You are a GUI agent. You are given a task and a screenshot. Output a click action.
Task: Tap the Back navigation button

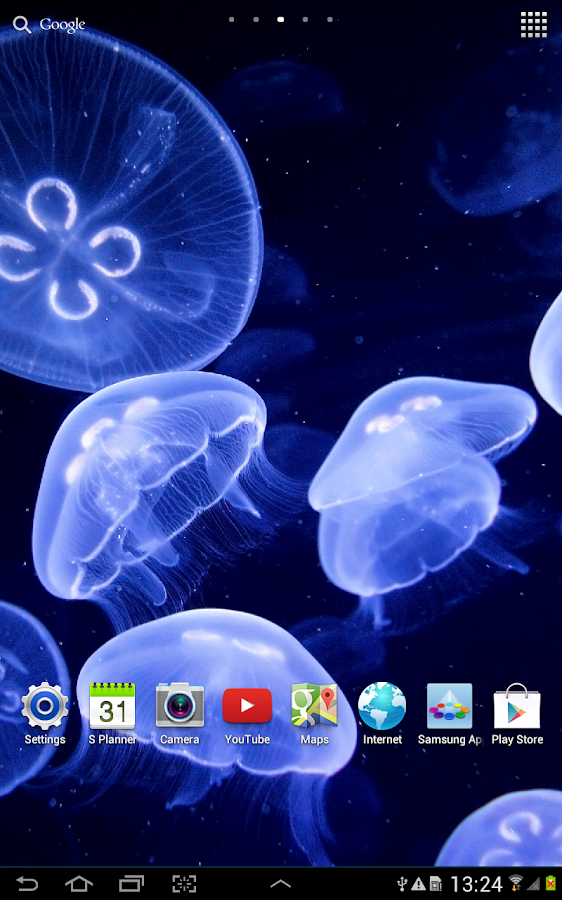[26, 883]
